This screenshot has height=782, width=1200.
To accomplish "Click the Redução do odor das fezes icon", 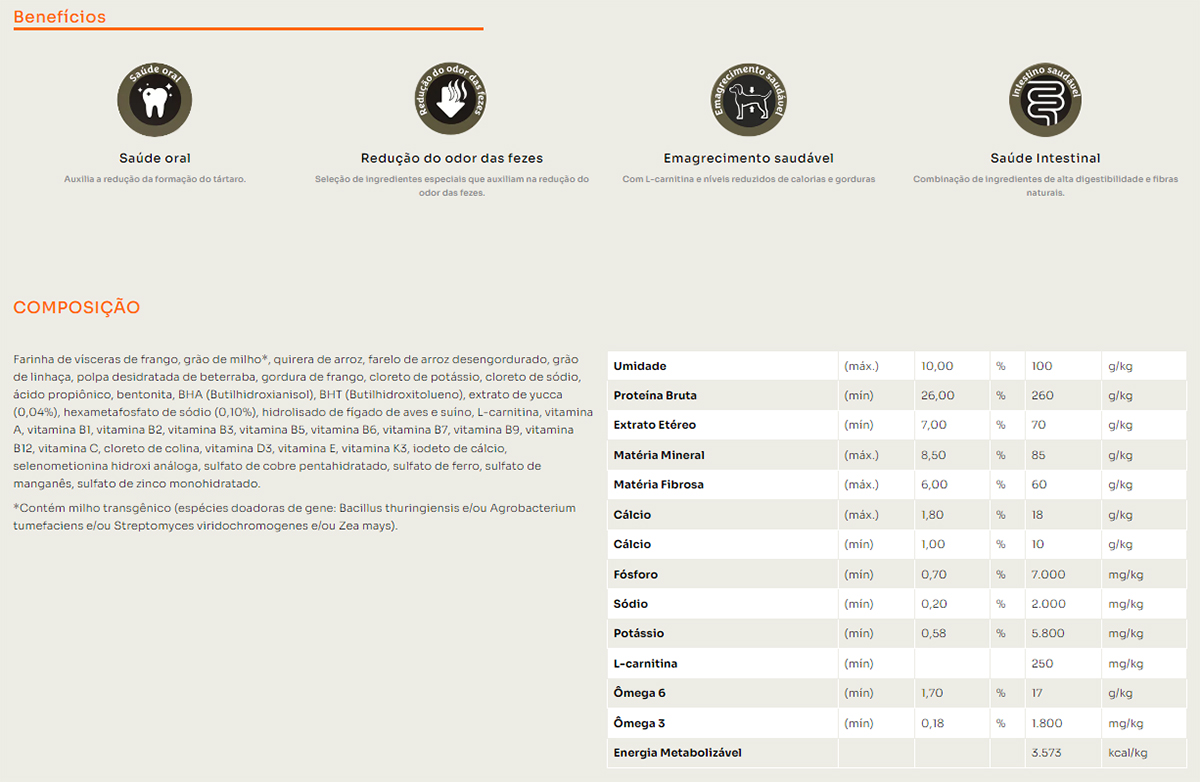I will click(451, 99).
